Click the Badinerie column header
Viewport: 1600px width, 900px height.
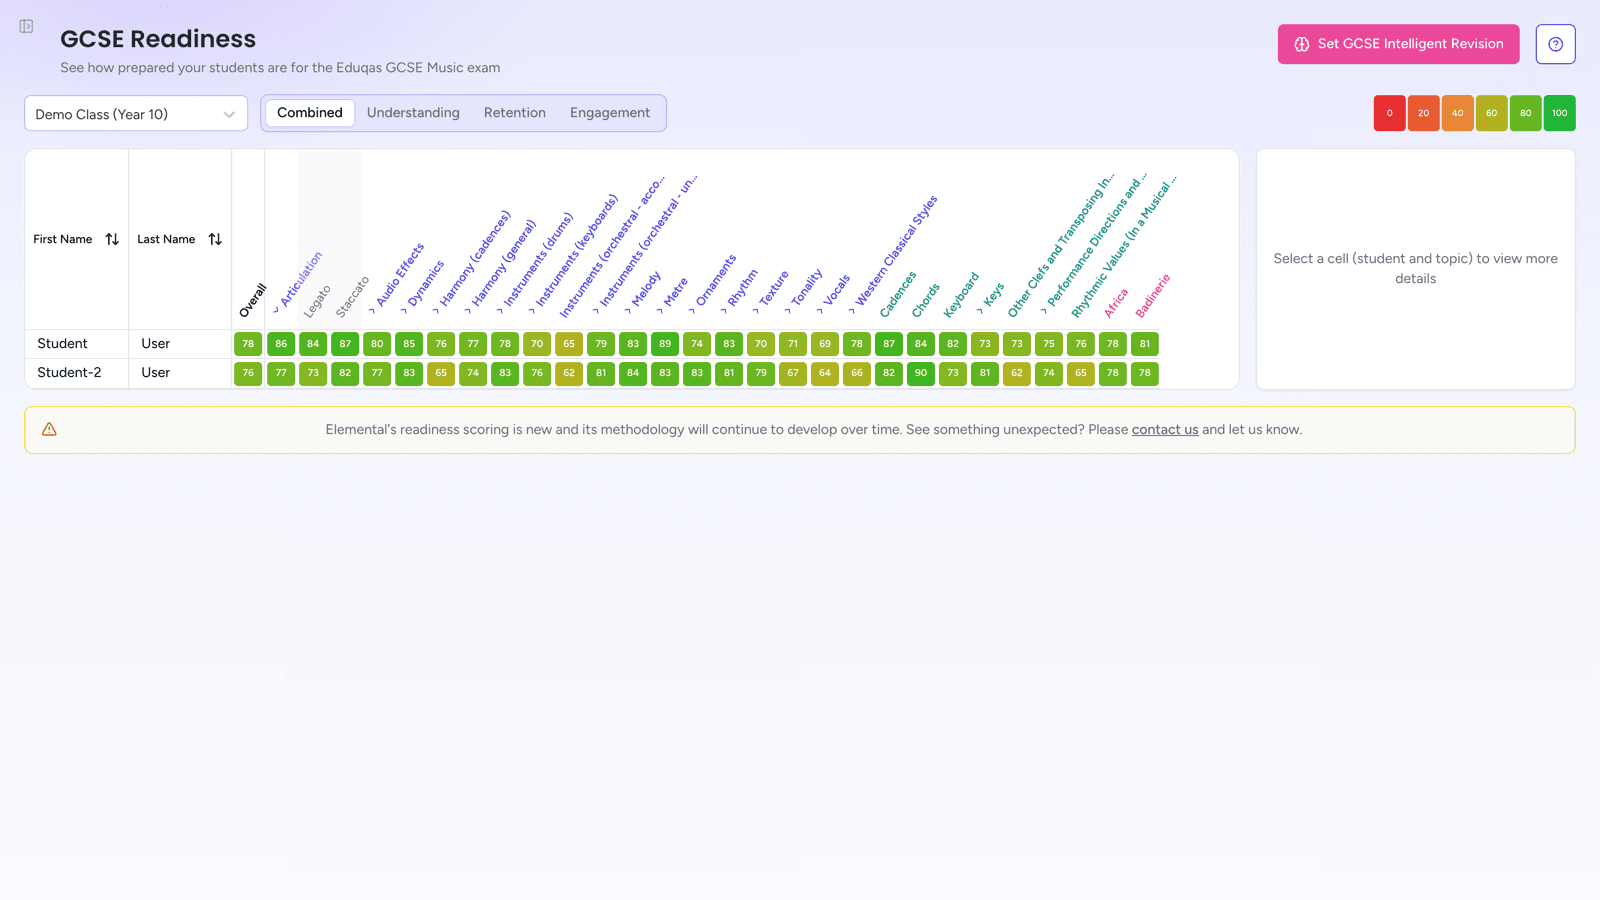pyautogui.click(x=1152, y=296)
